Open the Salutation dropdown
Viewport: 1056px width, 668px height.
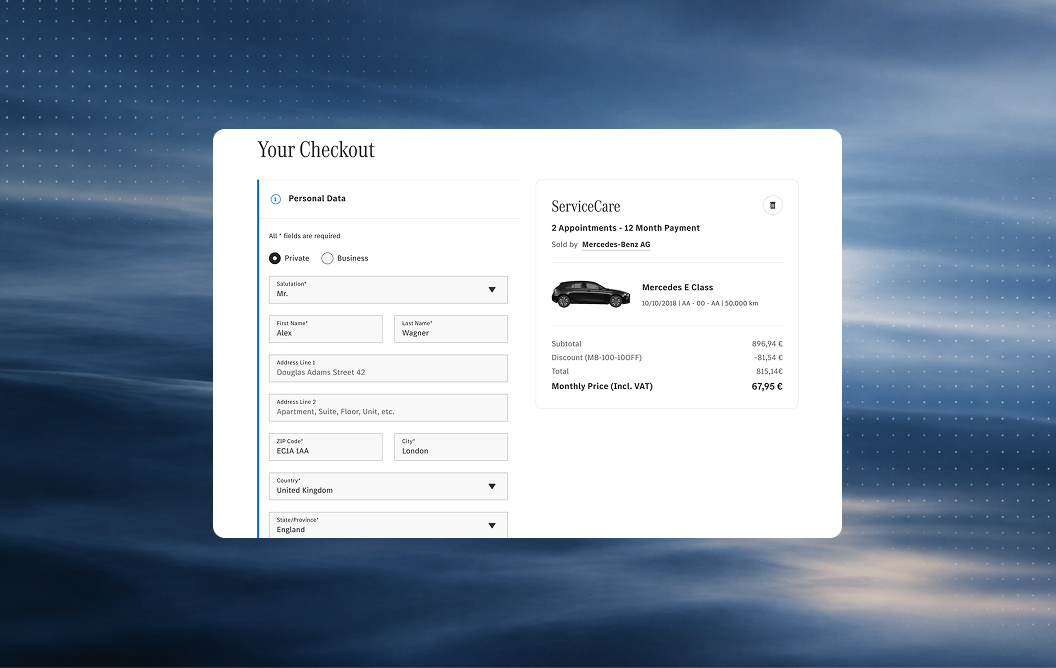pyautogui.click(x=388, y=290)
